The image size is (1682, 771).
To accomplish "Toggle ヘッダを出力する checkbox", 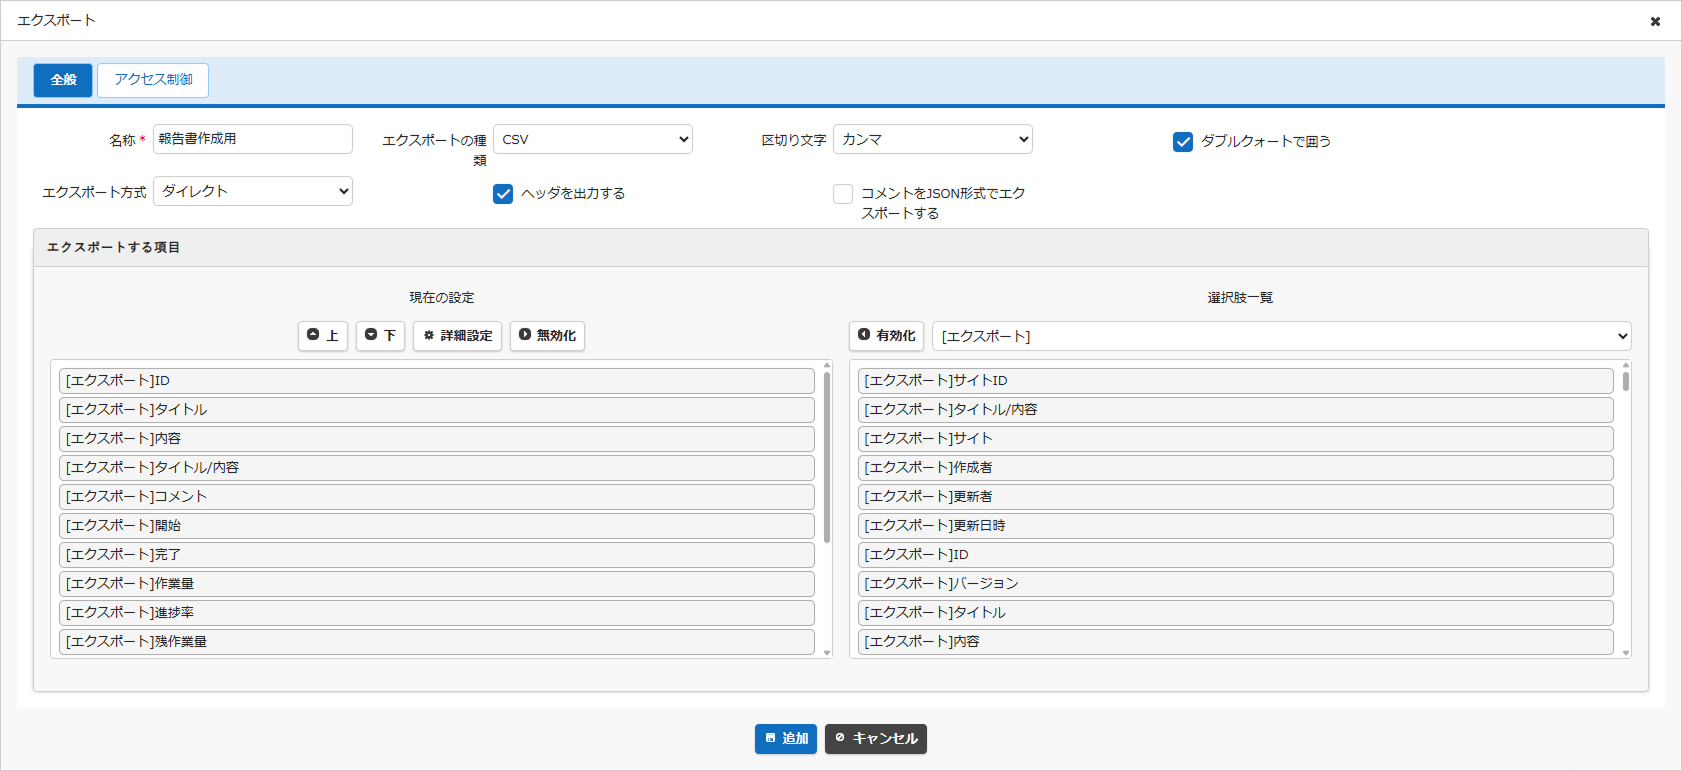I will (x=503, y=194).
